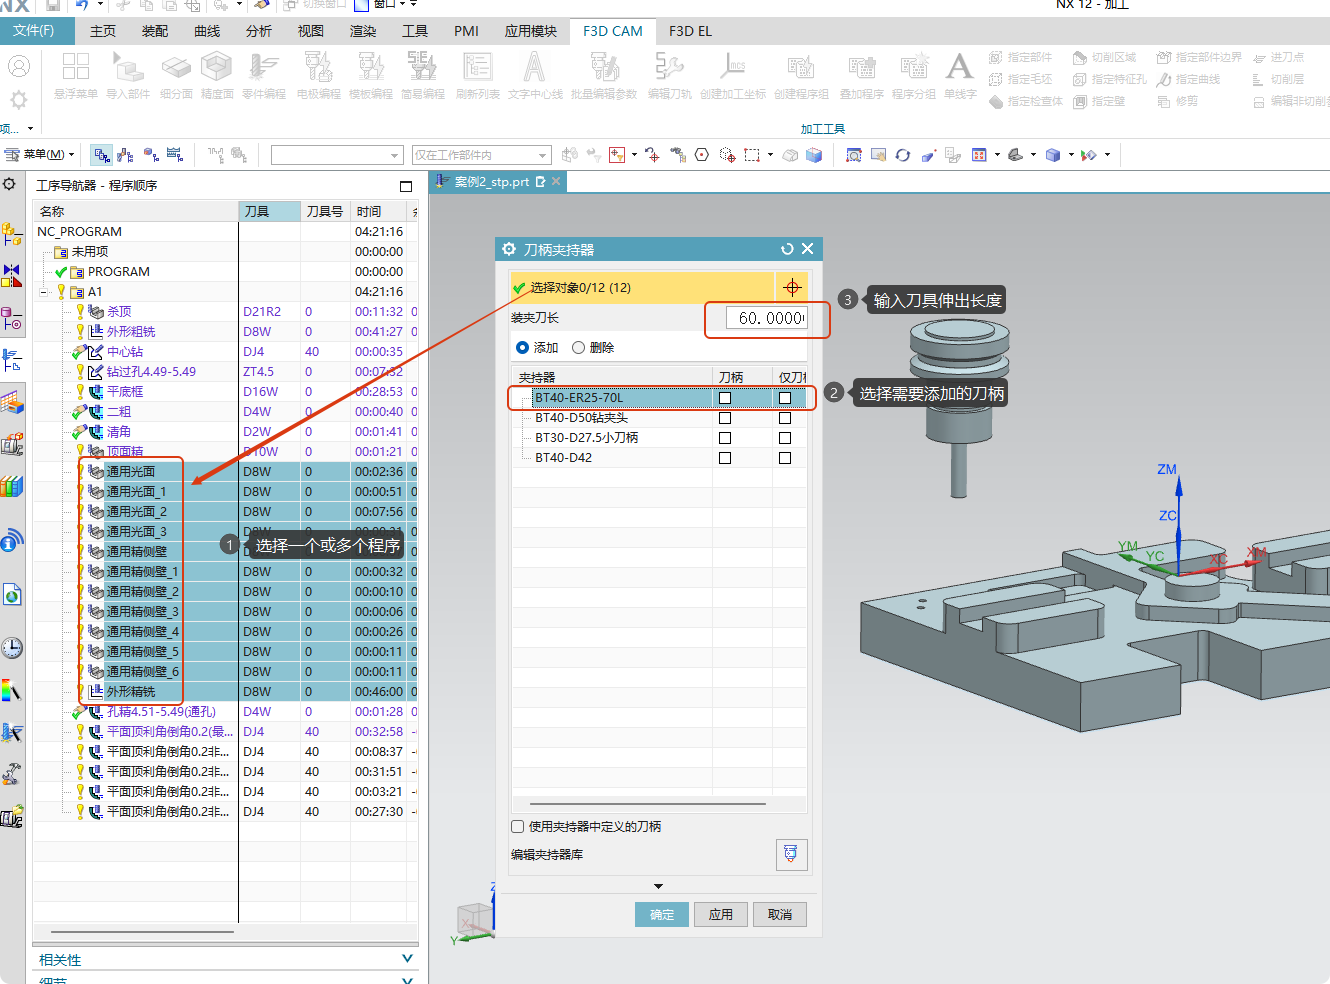Click the 导入部件 ribbon icon
Image resolution: width=1330 pixels, height=984 pixels.
127,68
